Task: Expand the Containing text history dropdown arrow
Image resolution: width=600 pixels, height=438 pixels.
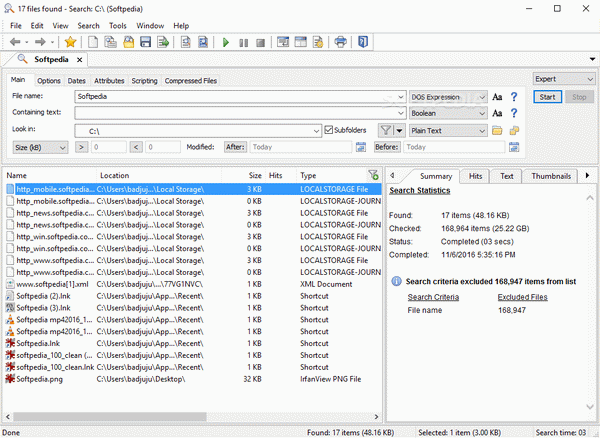Action: coord(401,113)
